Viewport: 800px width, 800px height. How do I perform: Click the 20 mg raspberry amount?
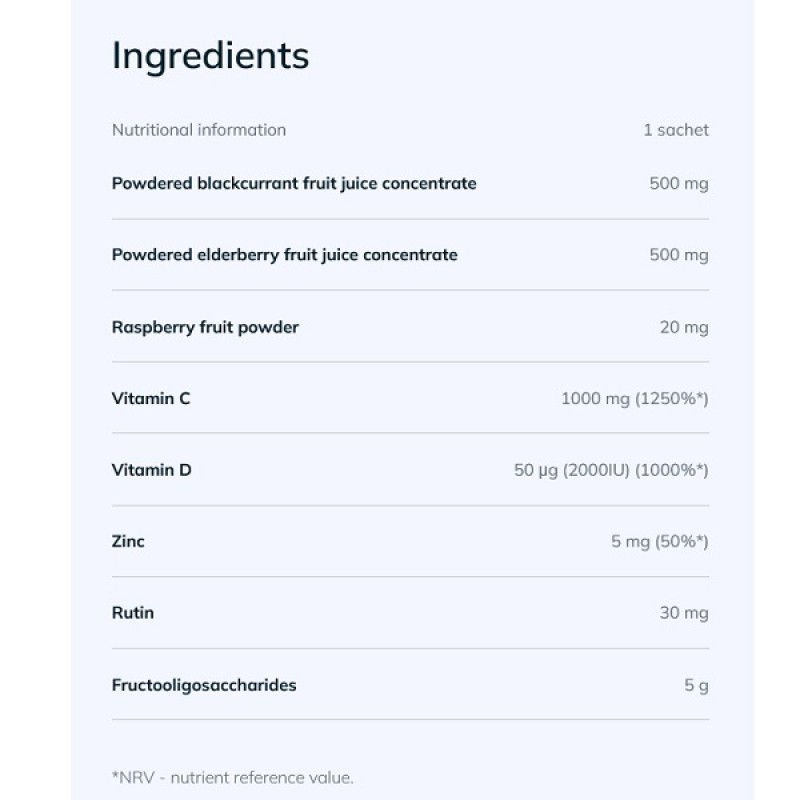click(x=683, y=327)
